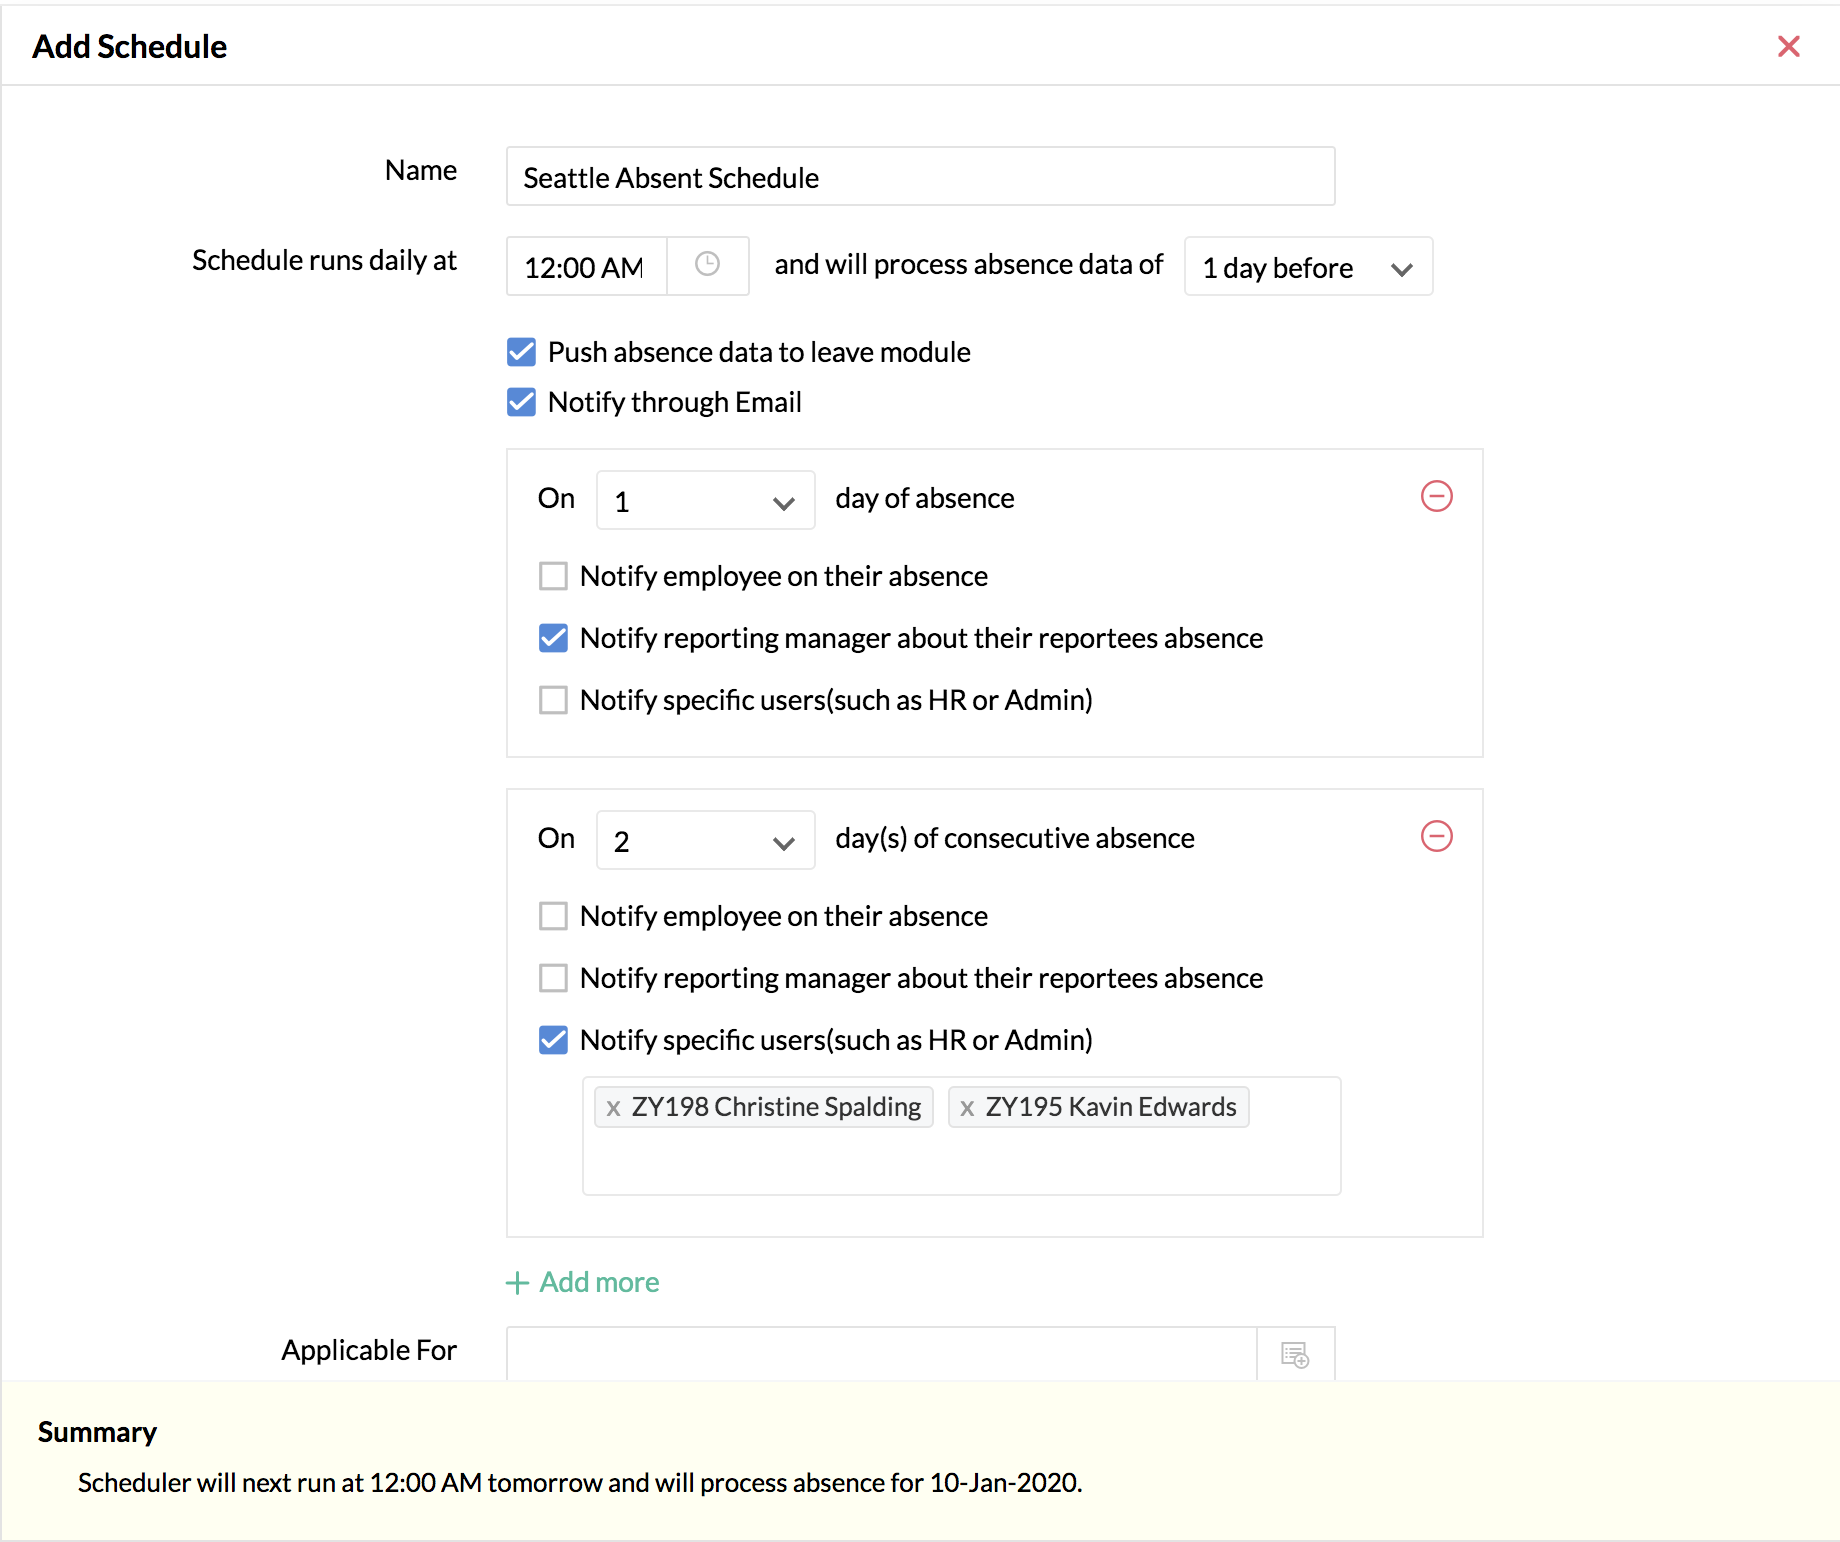This screenshot has width=1840, height=1542.
Task: Edit the schedule Name field
Action: [x=920, y=177]
